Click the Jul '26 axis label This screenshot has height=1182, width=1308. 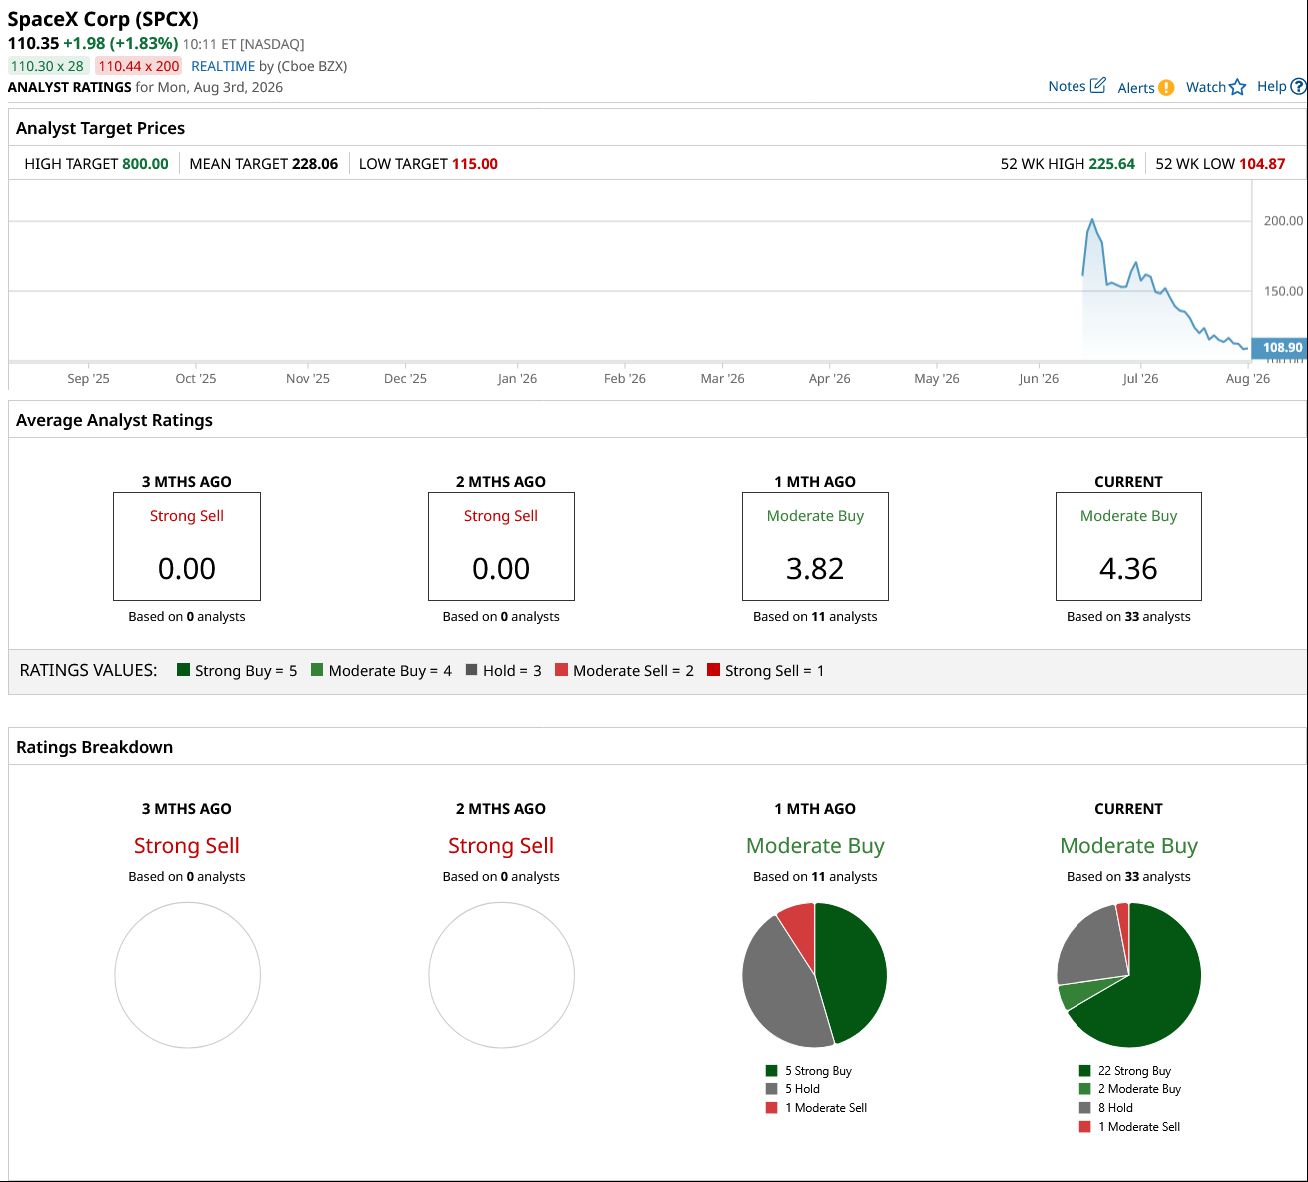click(1140, 378)
